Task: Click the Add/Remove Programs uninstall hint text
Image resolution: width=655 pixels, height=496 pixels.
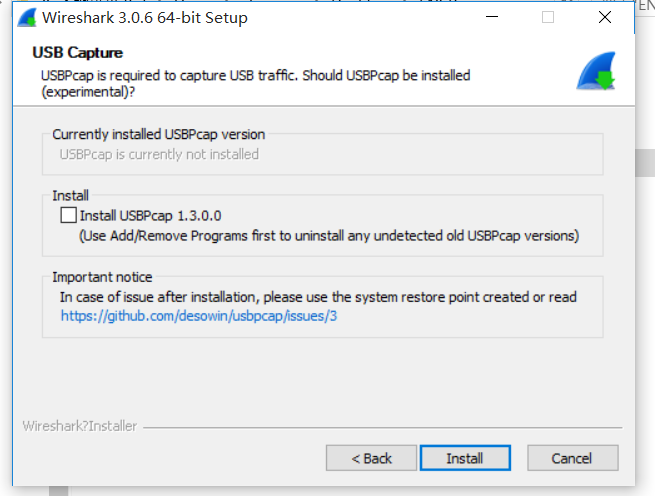Action: click(328, 236)
